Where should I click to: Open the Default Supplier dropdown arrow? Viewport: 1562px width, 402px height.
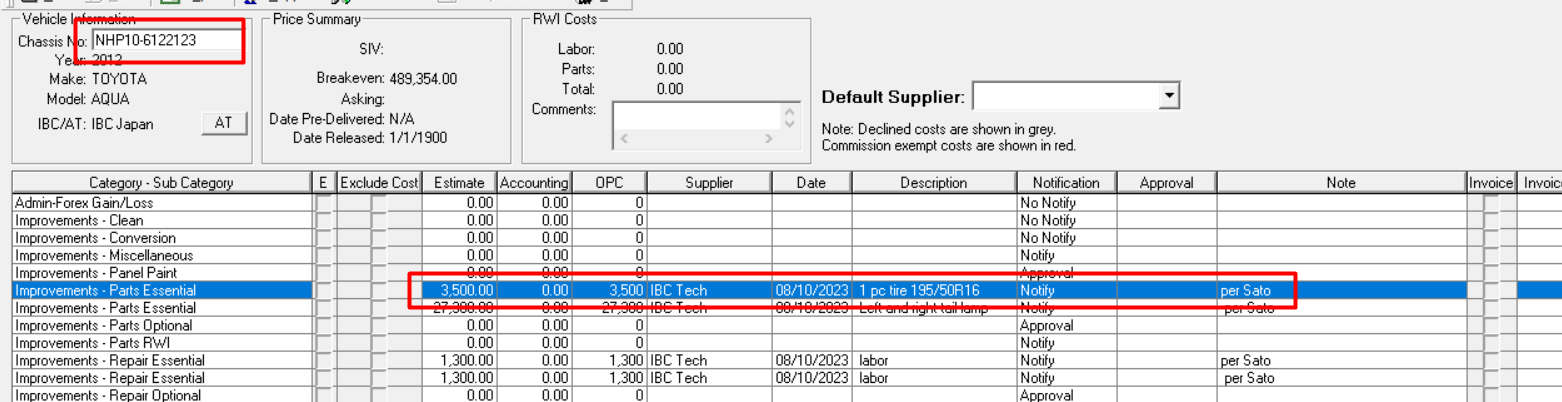(x=1168, y=96)
